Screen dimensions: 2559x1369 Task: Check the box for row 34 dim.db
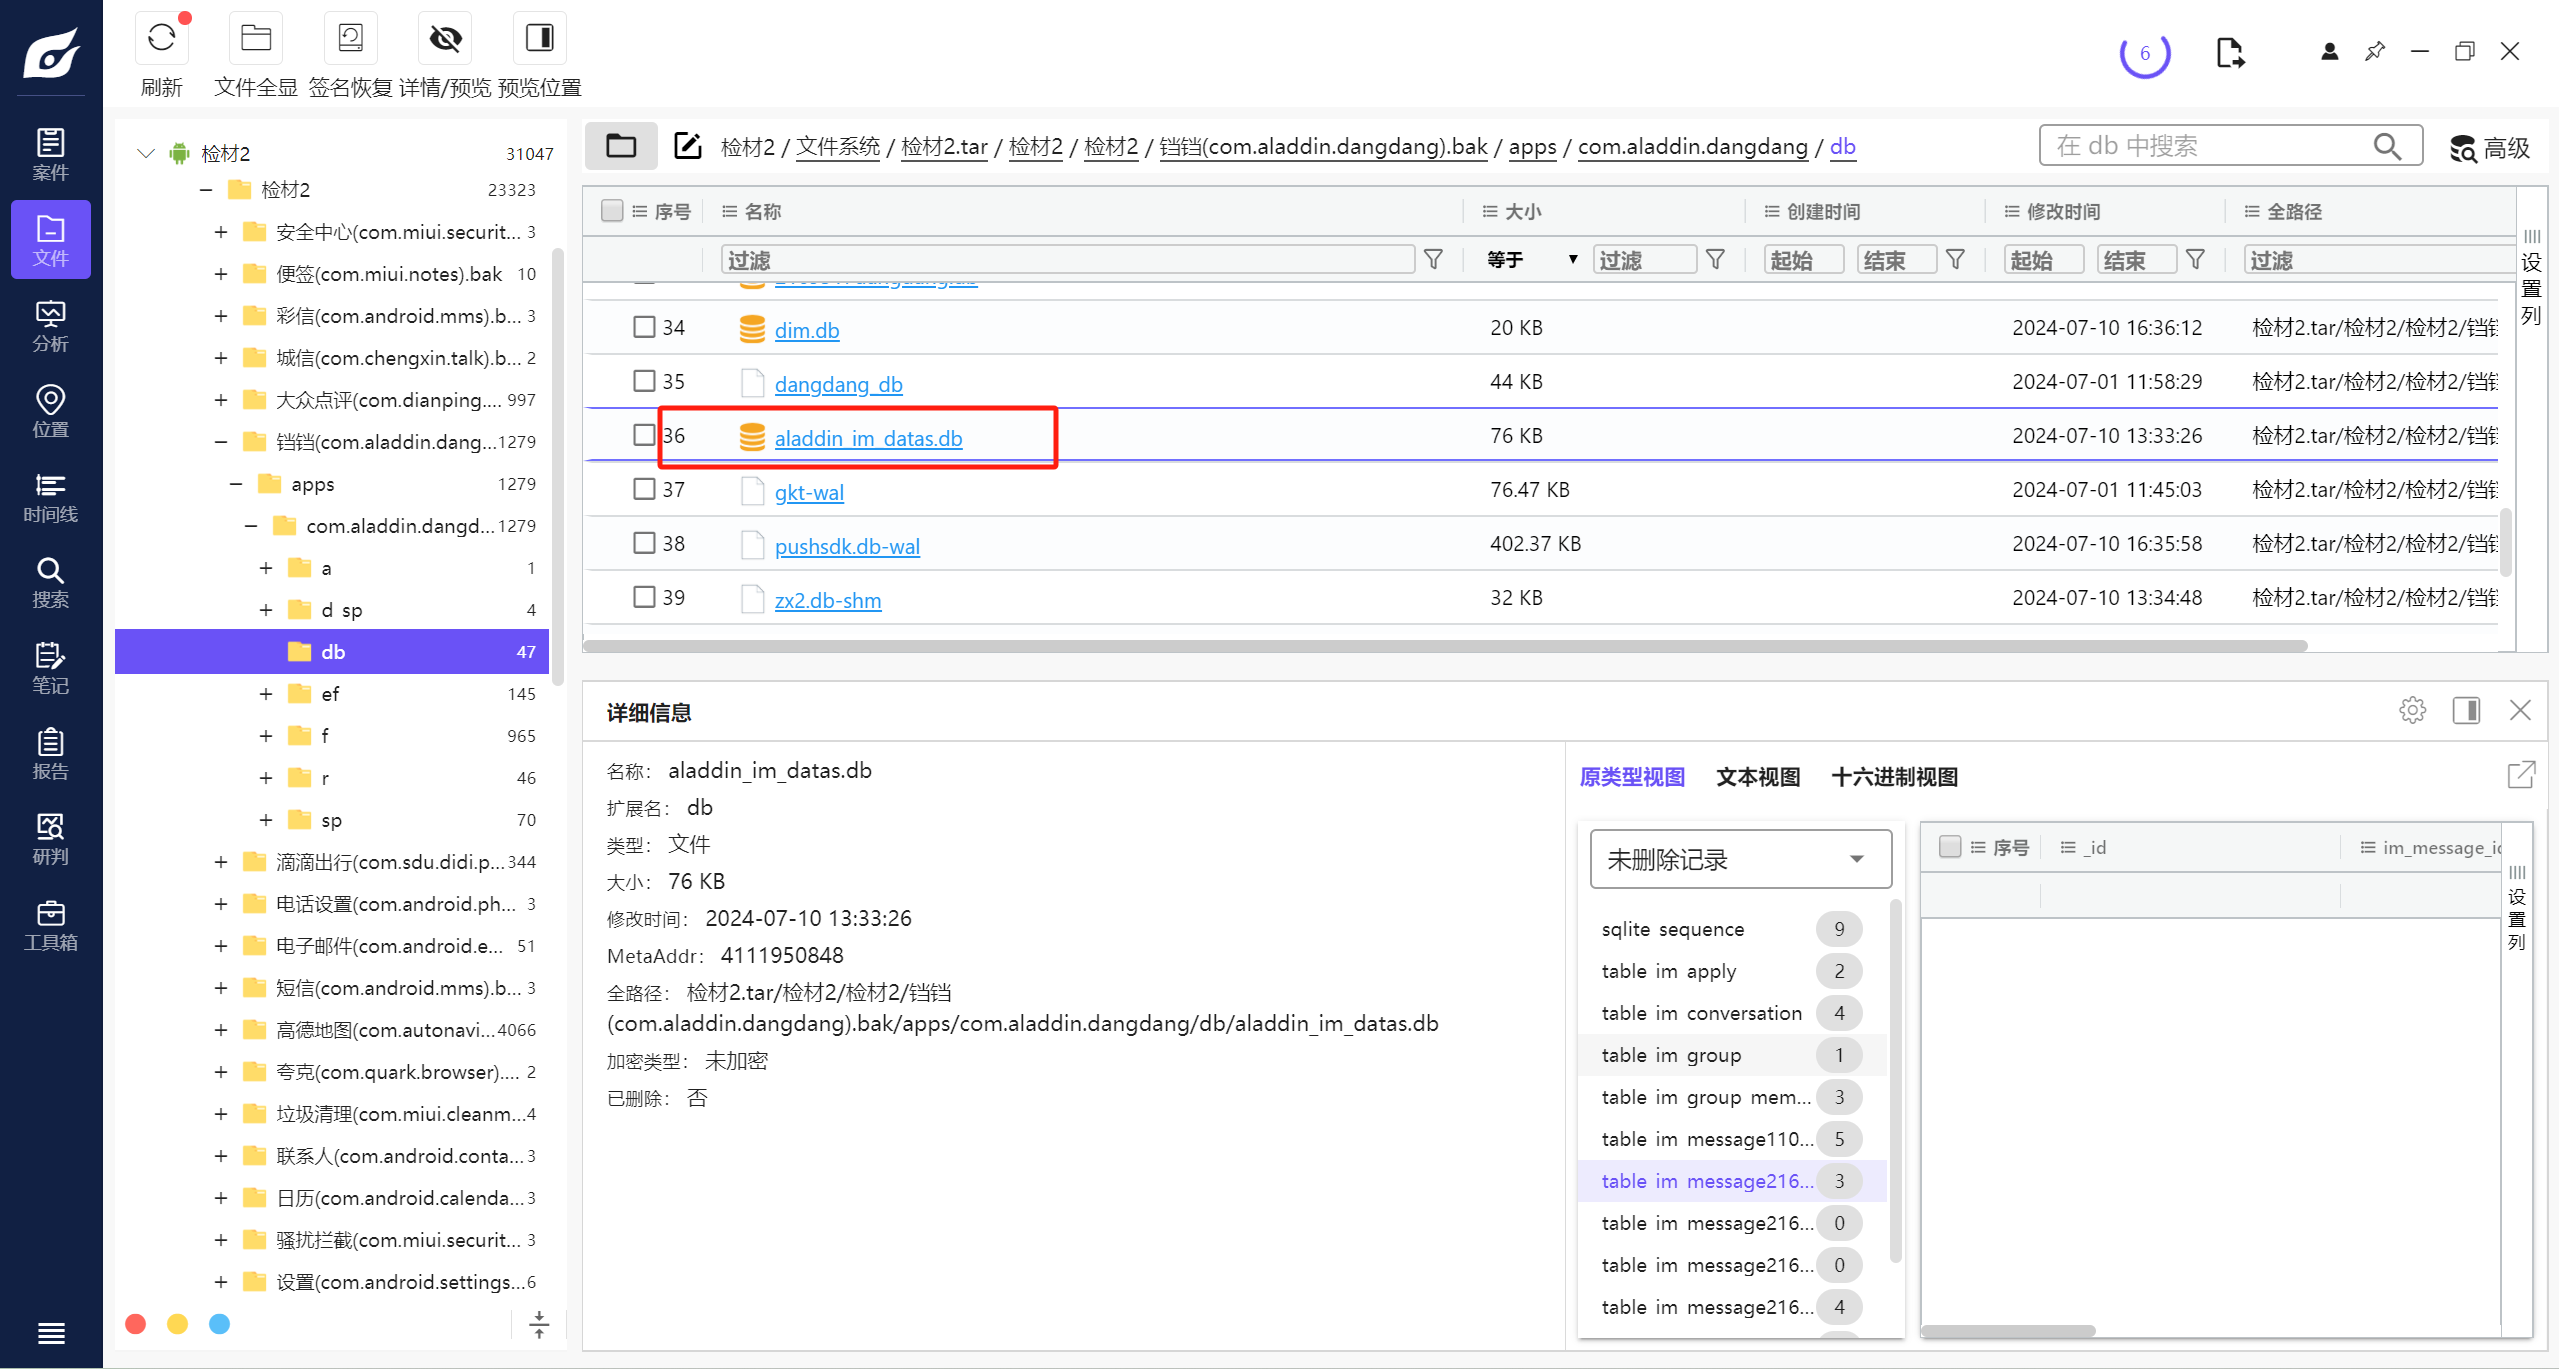(644, 328)
